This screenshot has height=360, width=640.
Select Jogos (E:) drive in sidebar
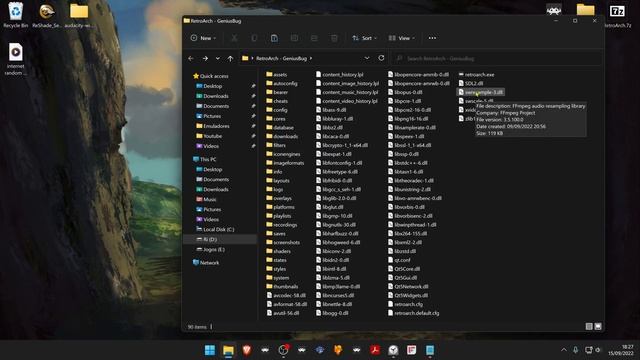coord(214,249)
